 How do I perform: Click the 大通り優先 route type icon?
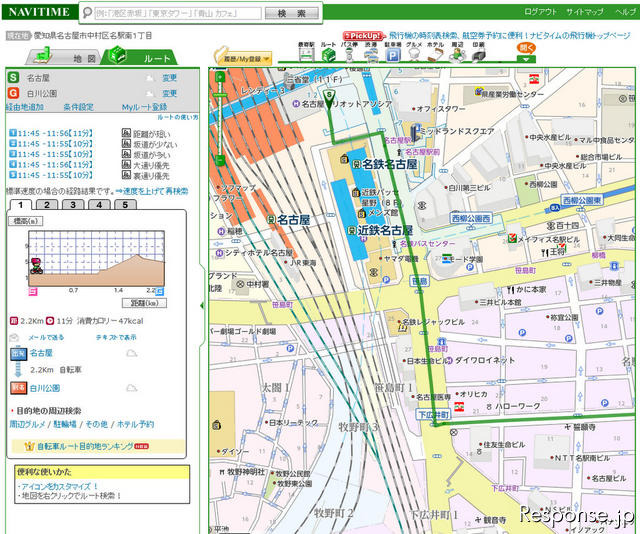coord(126,165)
